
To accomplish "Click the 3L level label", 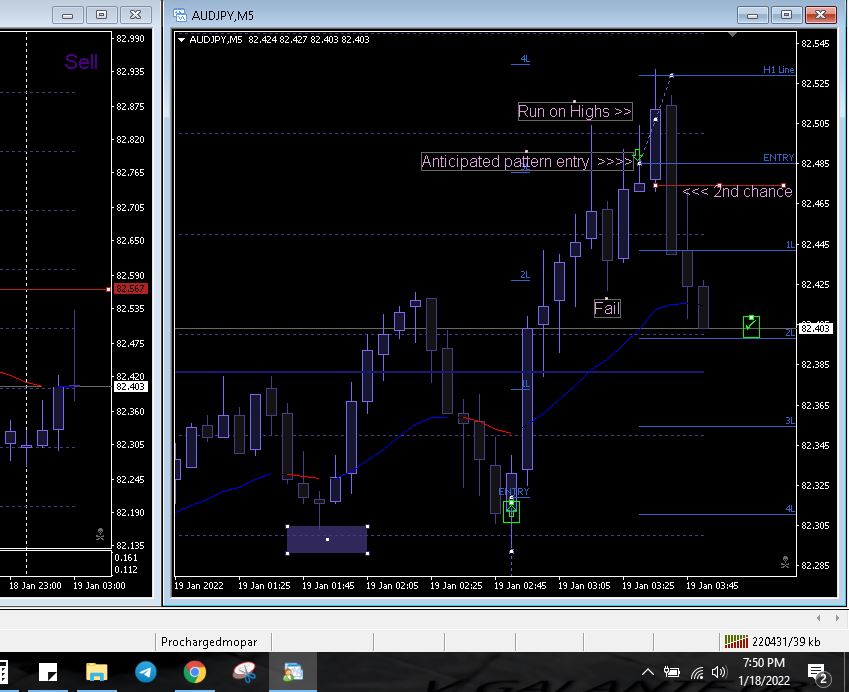I will [789, 421].
